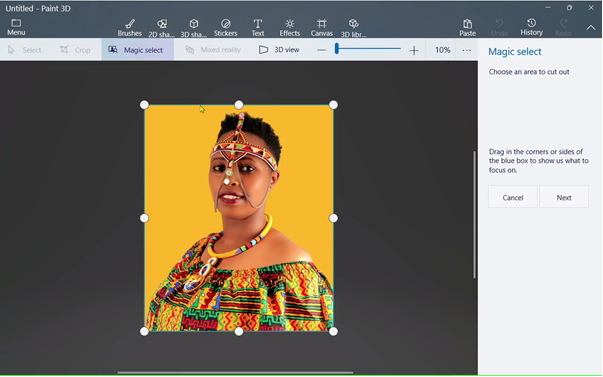Click the 'Magic select' panel heading
The height and width of the screenshot is (377, 603).
click(x=515, y=52)
